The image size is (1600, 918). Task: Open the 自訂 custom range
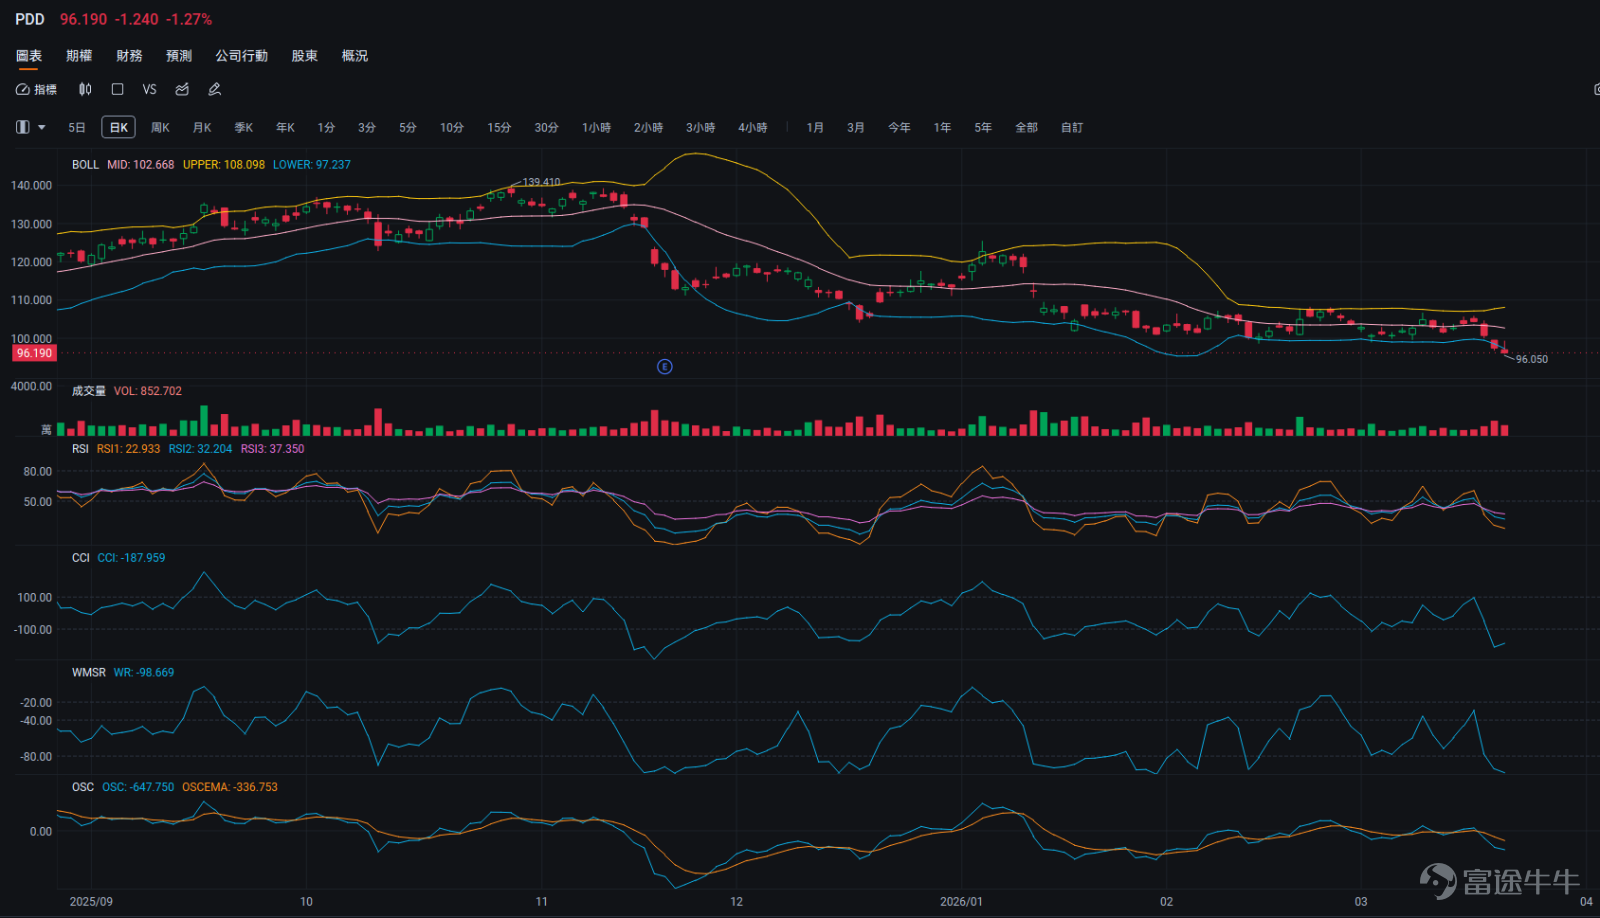click(x=1072, y=128)
